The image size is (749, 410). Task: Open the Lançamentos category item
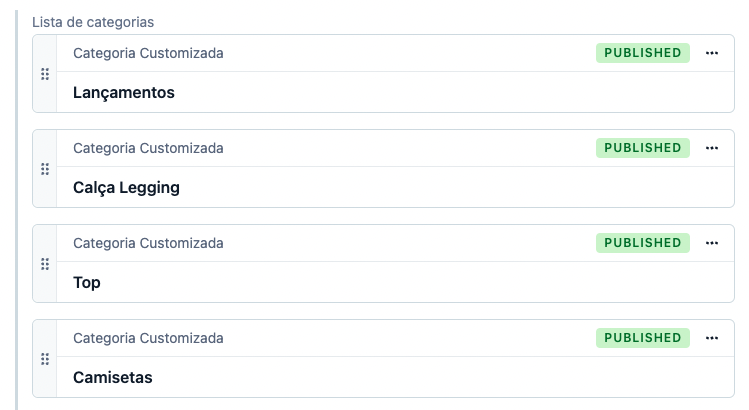click(x=124, y=93)
